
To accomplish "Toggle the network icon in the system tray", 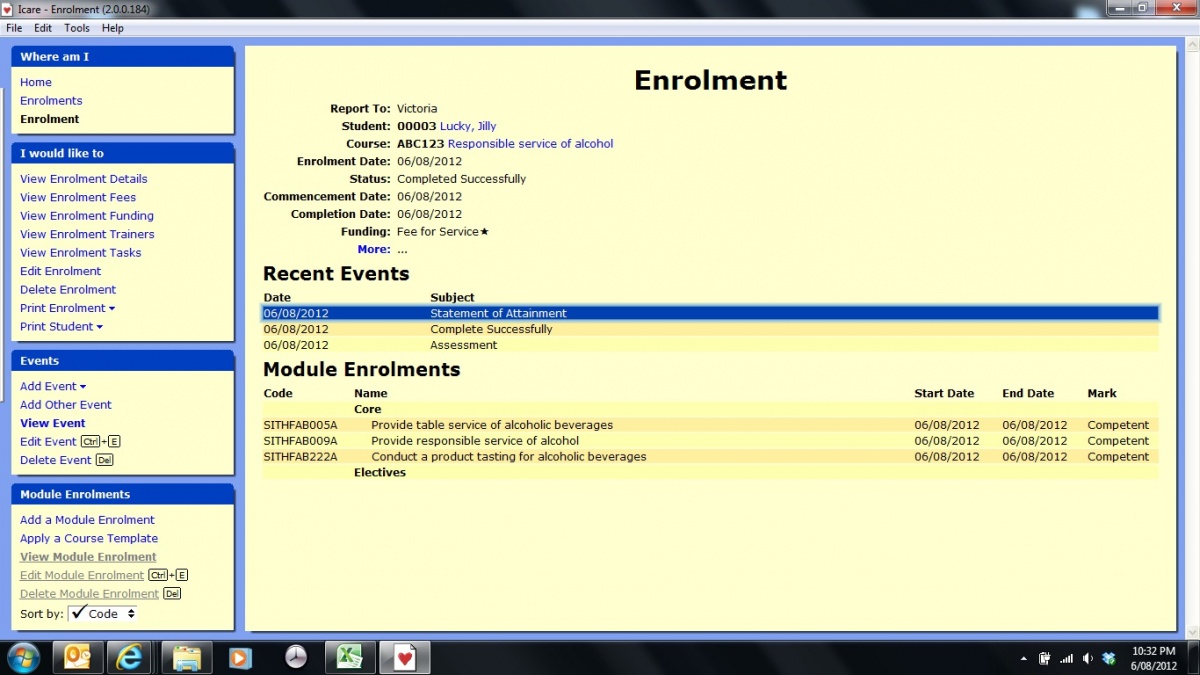I will pos(1066,658).
